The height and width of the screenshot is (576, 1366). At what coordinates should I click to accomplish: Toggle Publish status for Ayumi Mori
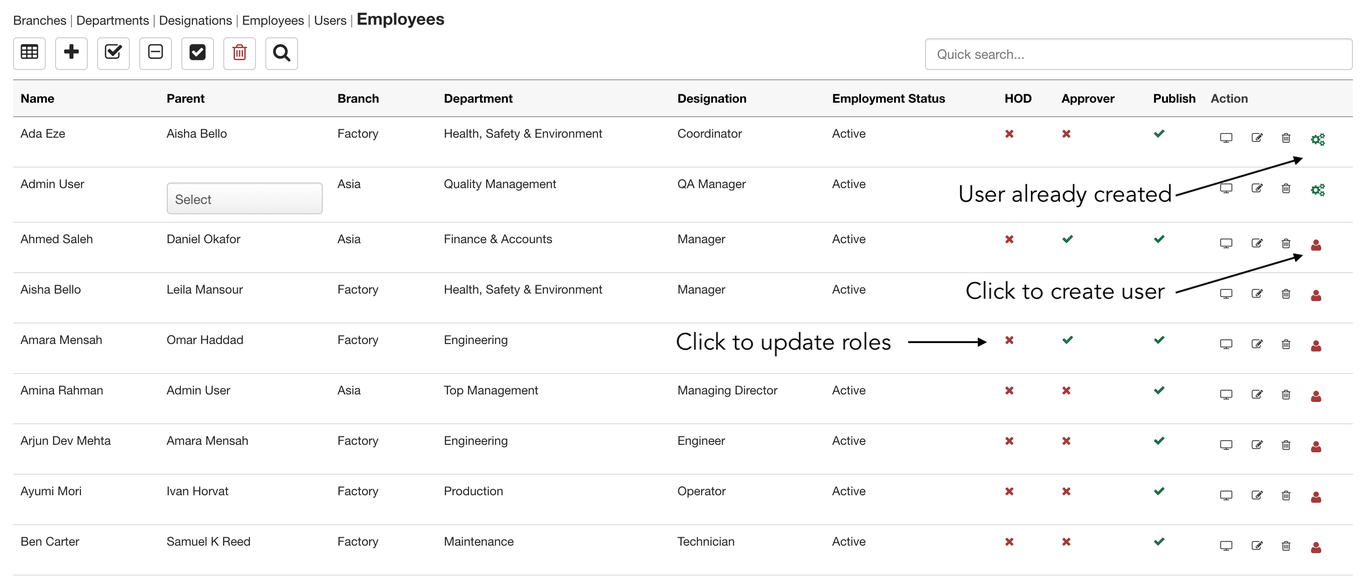[x=1159, y=491]
